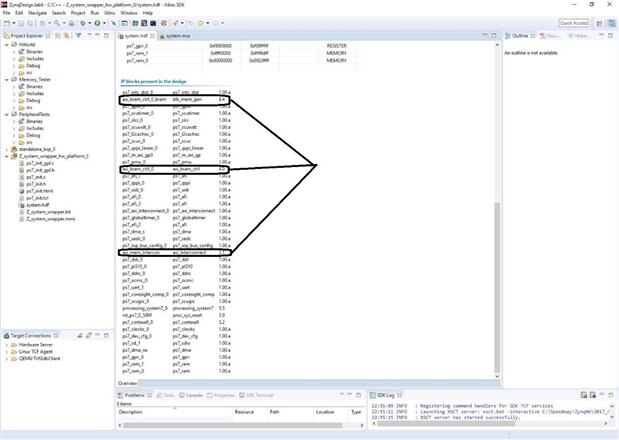Click the first SDK Log toolbar icon

tap(584, 395)
